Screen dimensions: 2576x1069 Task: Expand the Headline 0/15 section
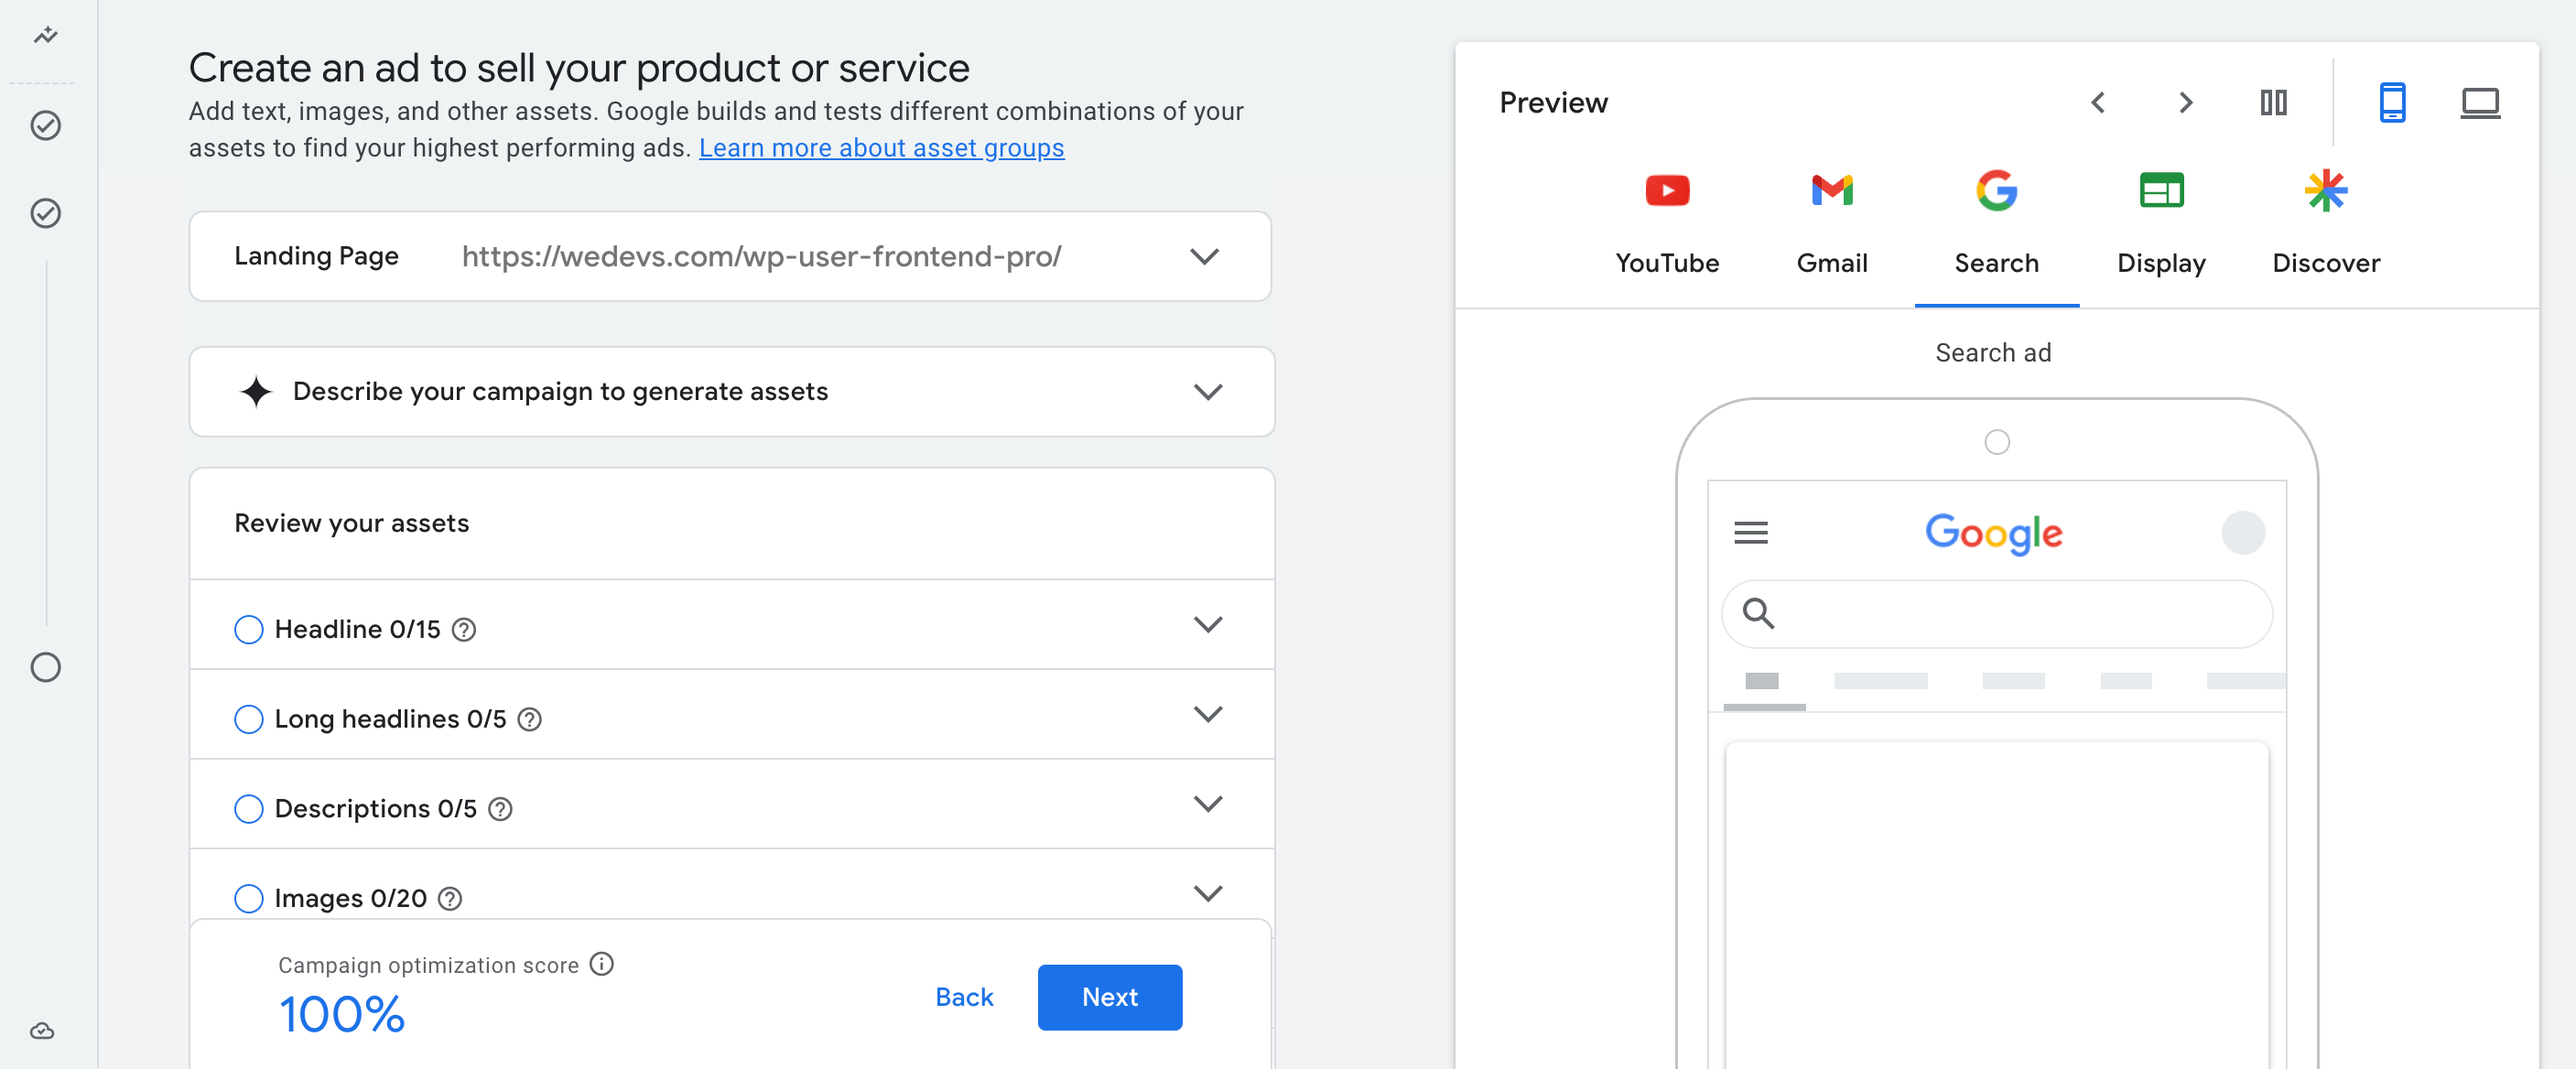coord(1209,625)
